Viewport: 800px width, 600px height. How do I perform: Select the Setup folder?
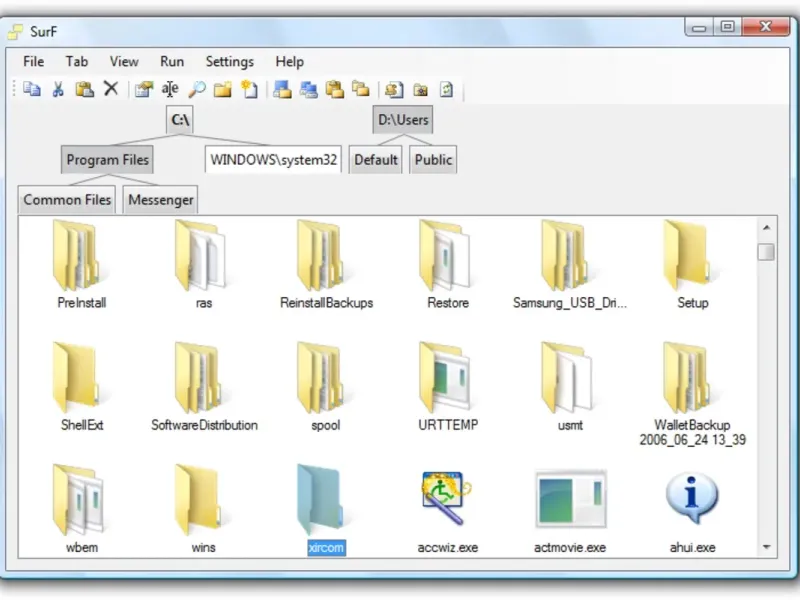(692, 265)
